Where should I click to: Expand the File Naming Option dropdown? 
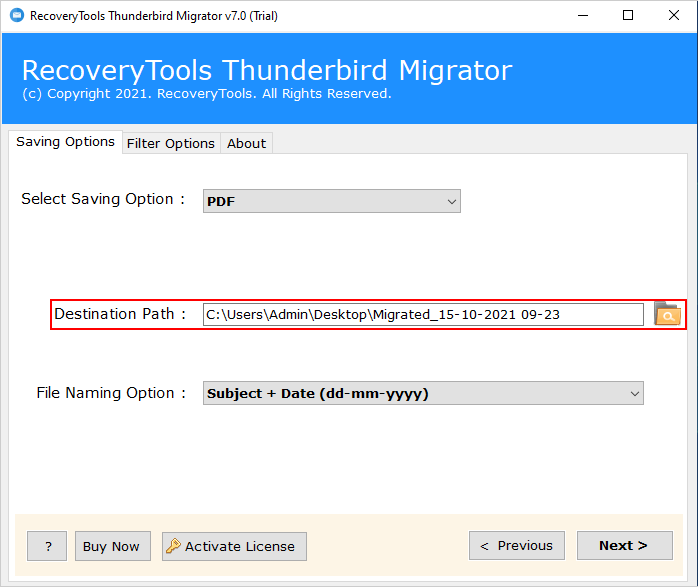click(x=423, y=393)
